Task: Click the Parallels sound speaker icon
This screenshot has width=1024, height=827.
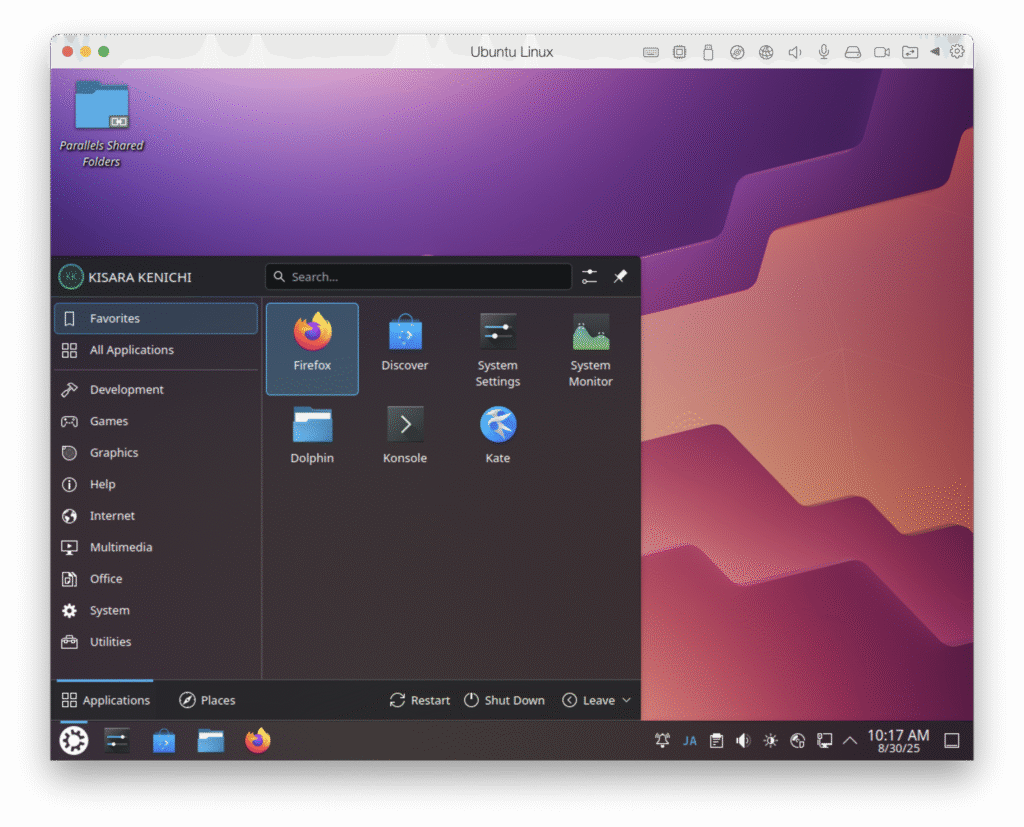Action: pyautogui.click(x=795, y=52)
